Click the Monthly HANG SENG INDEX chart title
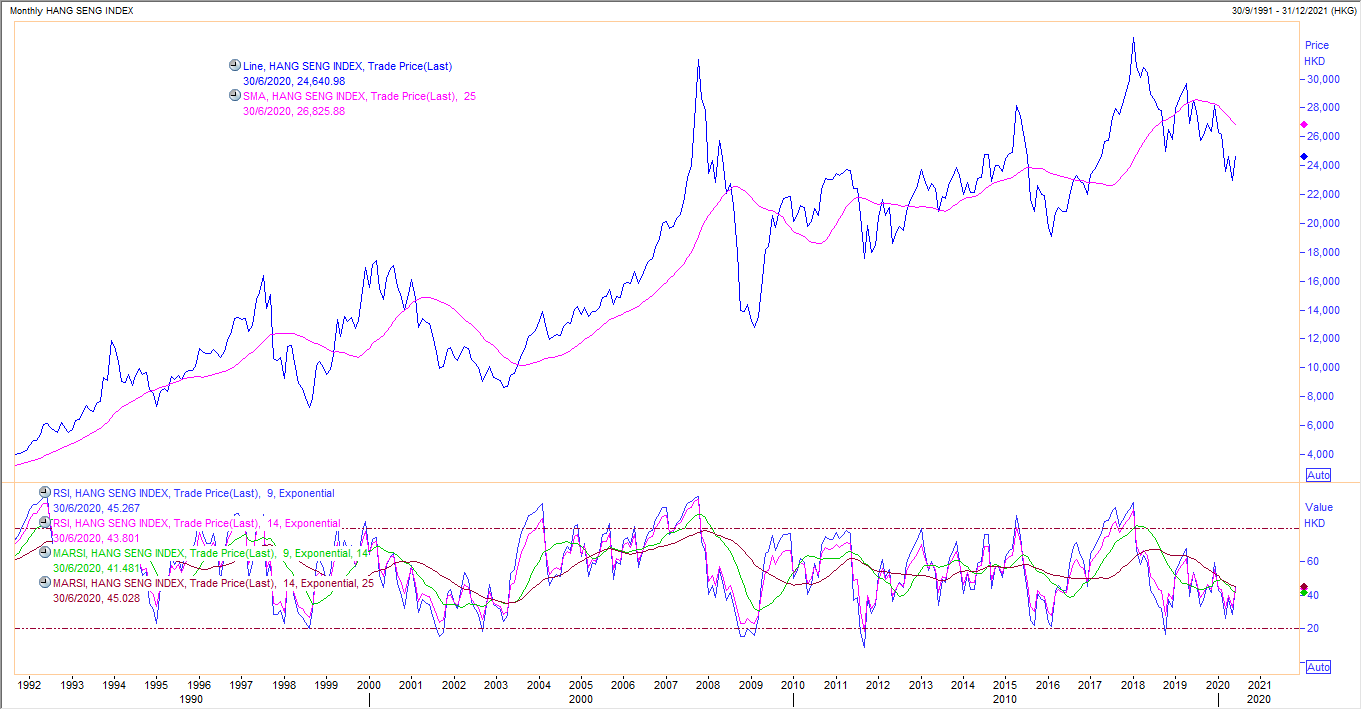Viewport: 1362px width, 710px height. pyautogui.click(x=71, y=10)
